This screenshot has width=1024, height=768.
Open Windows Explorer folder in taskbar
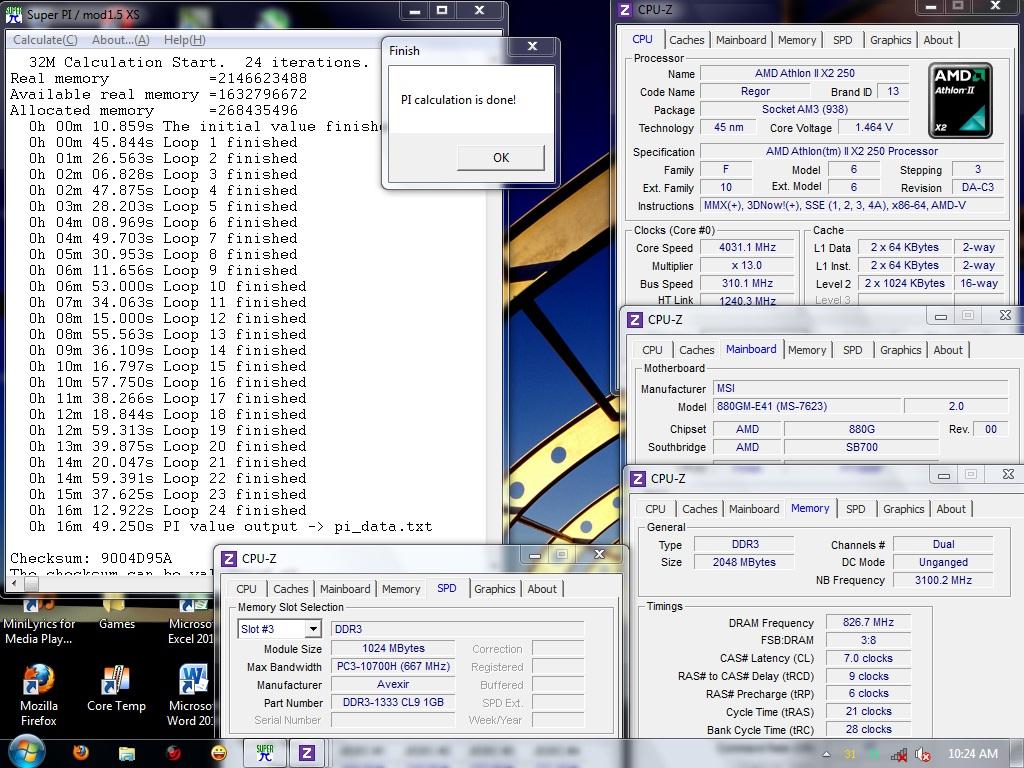coord(127,754)
